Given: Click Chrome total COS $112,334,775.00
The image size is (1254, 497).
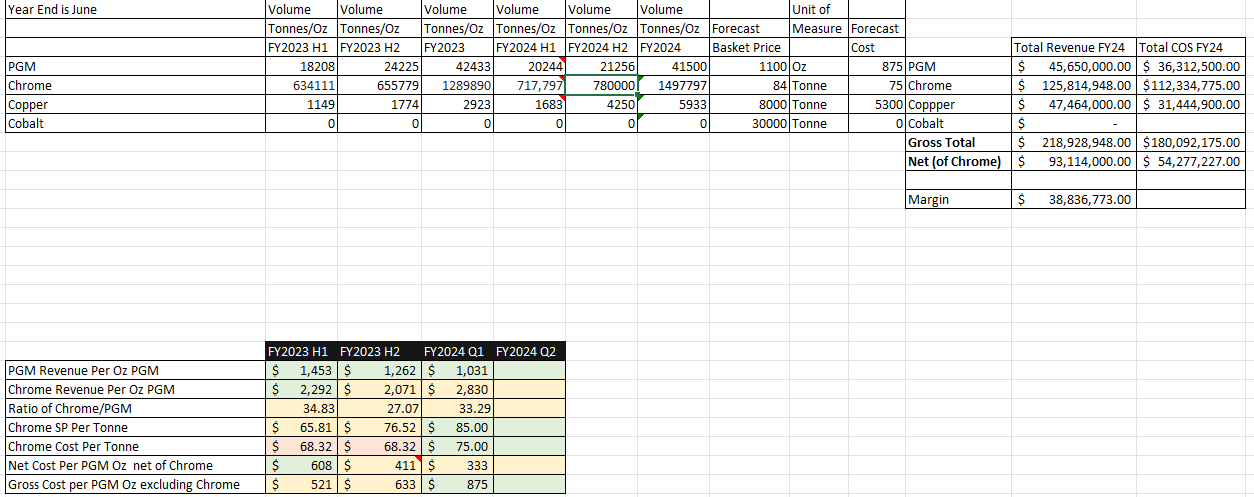Looking at the screenshot, I should point(1190,86).
